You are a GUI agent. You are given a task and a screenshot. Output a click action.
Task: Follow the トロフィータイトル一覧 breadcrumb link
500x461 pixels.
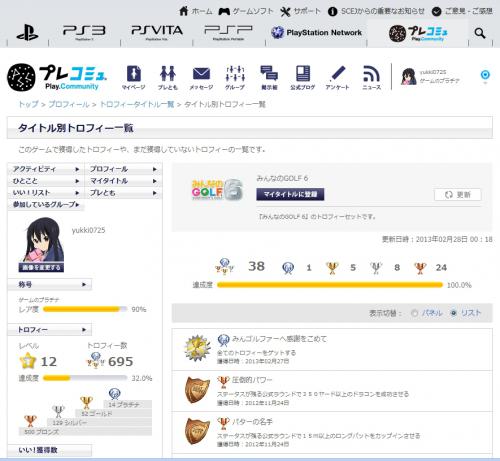(137, 104)
